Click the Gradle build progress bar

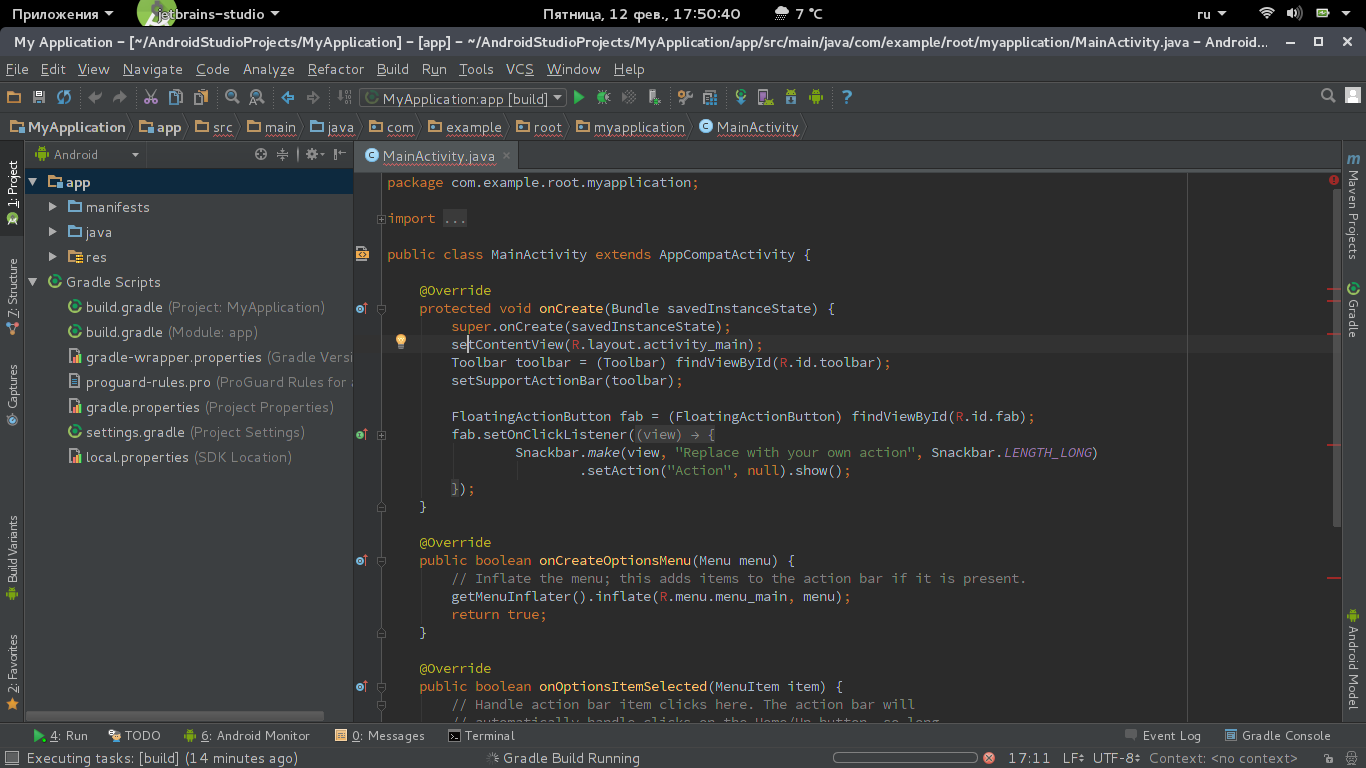[905, 758]
